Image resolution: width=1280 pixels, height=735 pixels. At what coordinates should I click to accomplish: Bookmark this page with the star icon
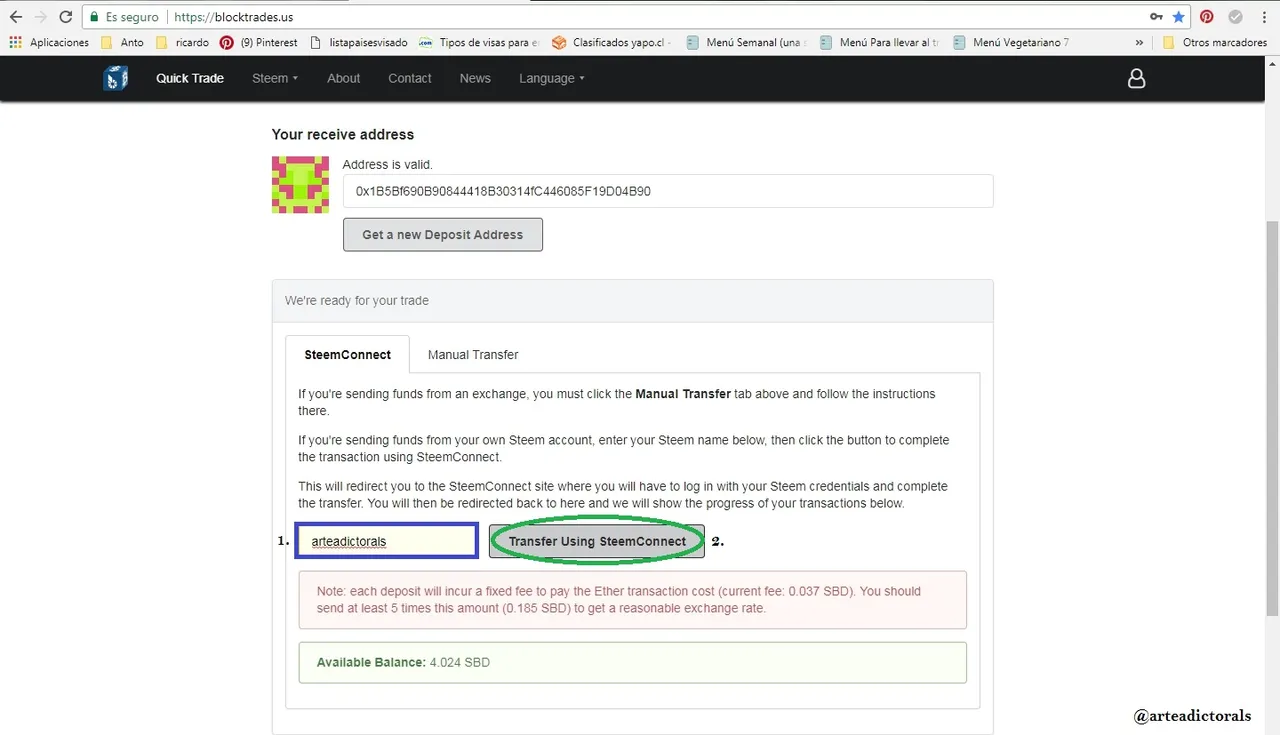point(1179,17)
